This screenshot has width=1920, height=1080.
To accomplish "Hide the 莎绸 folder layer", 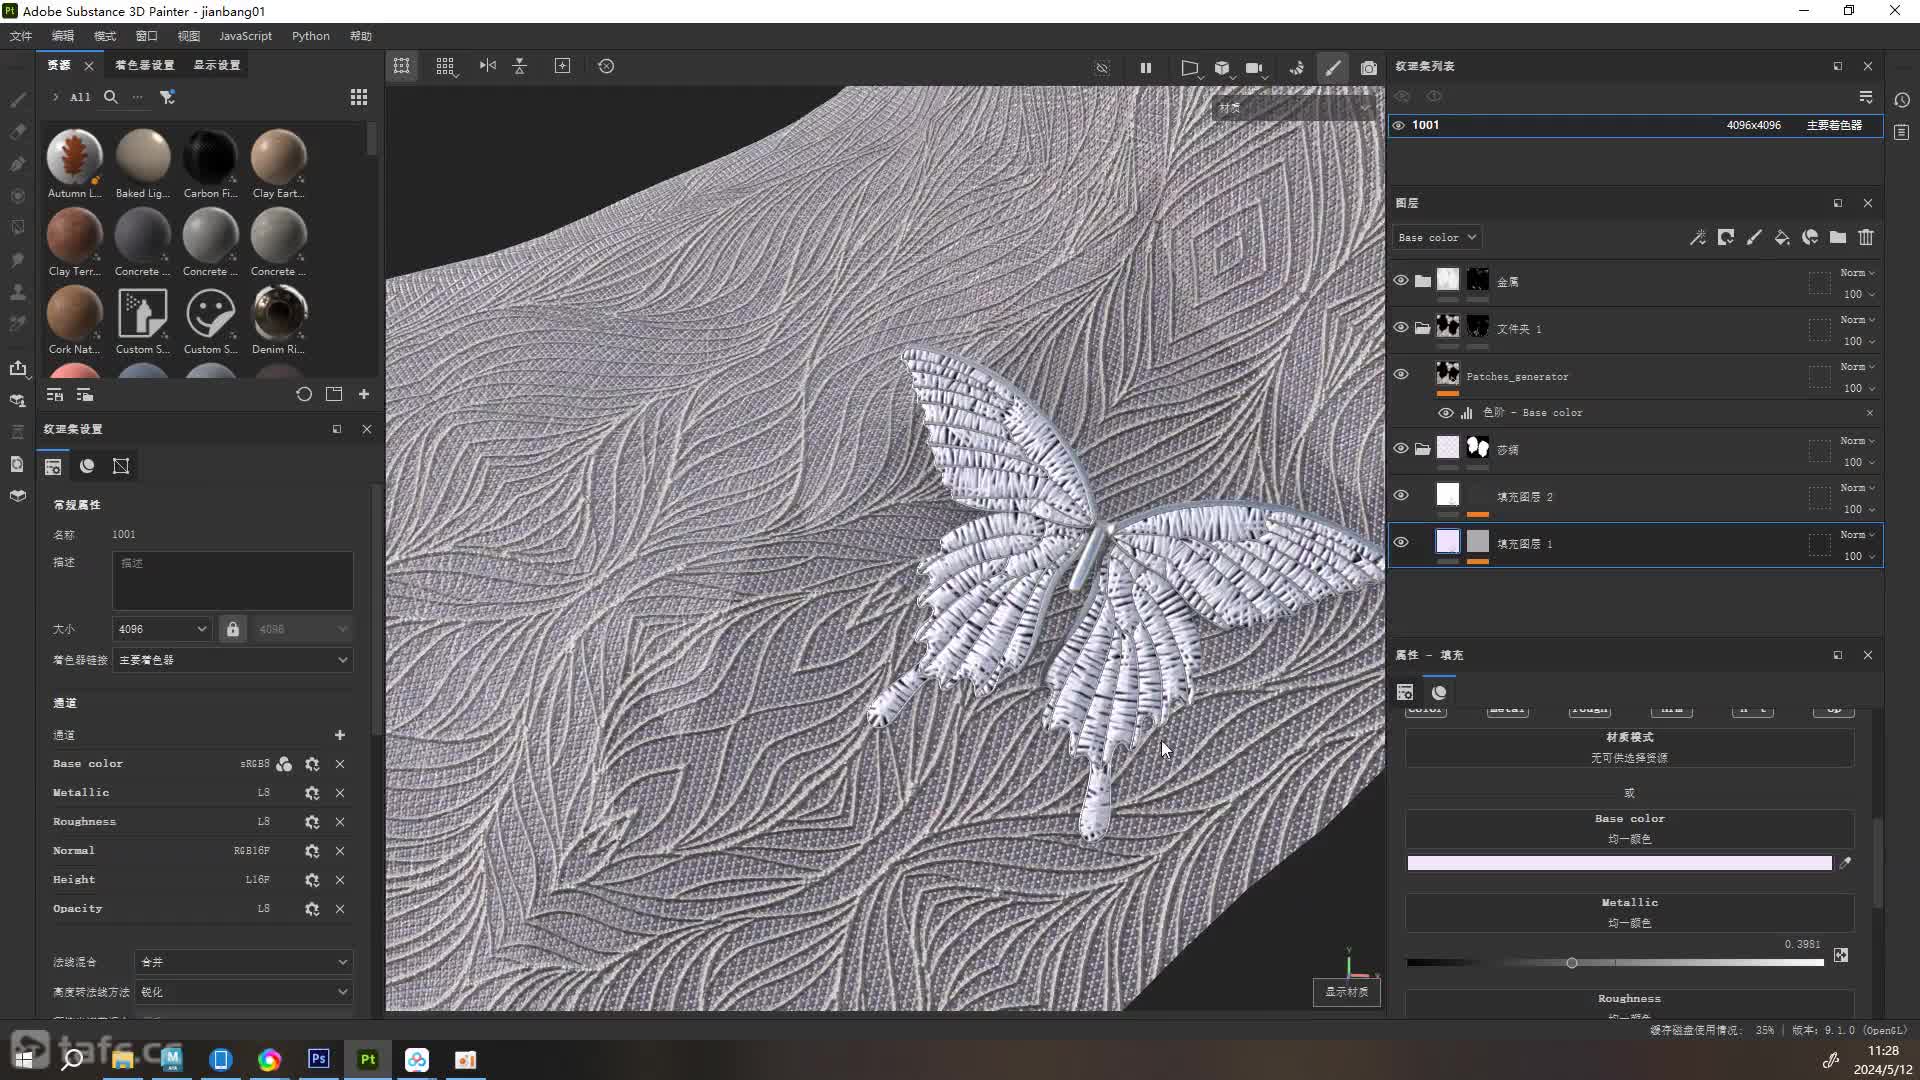I will tap(1400, 449).
